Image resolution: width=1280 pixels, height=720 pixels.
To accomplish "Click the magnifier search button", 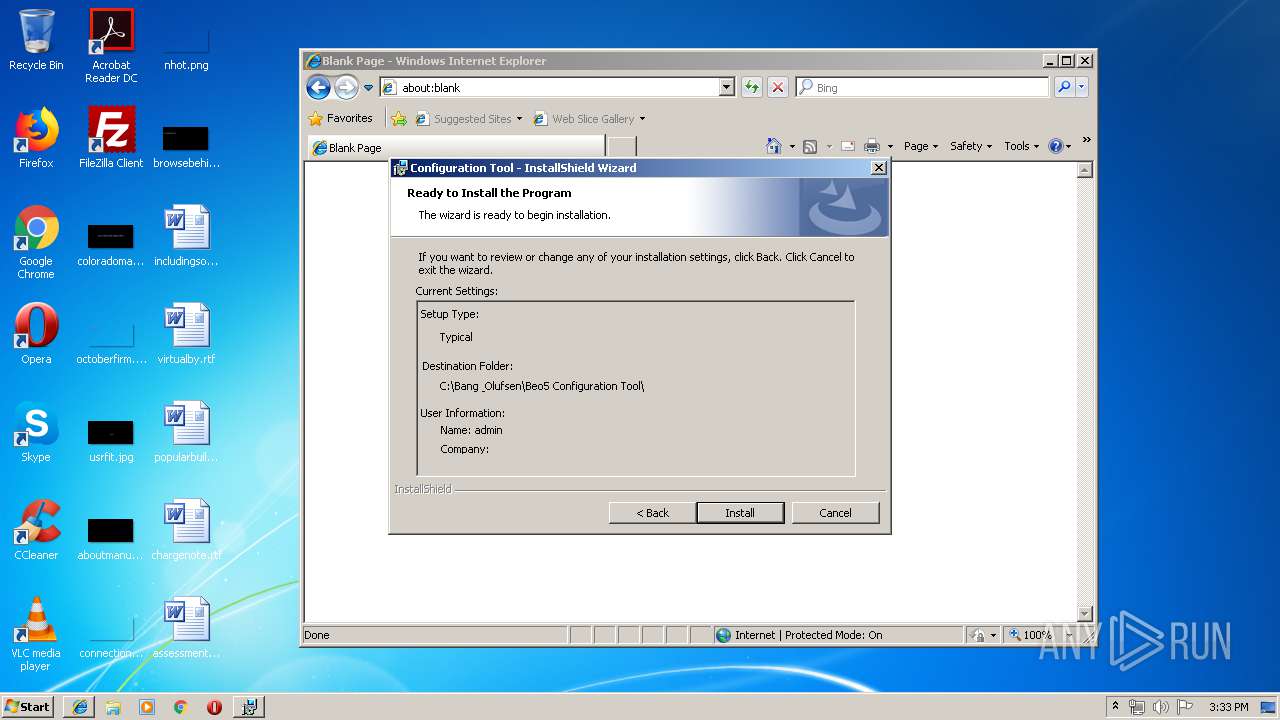I will pyautogui.click(x=1064, y=88).
